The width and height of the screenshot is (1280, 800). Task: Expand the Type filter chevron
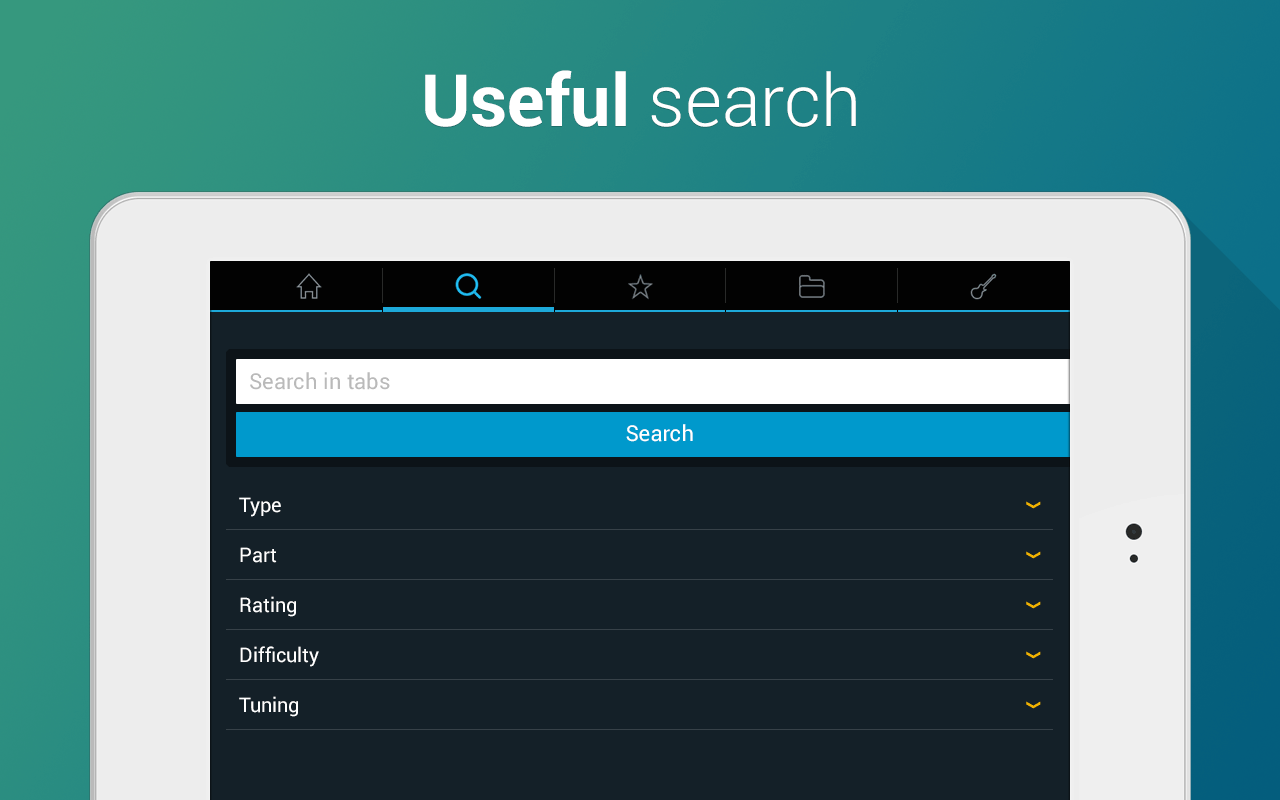click(x=1033, y=505)
